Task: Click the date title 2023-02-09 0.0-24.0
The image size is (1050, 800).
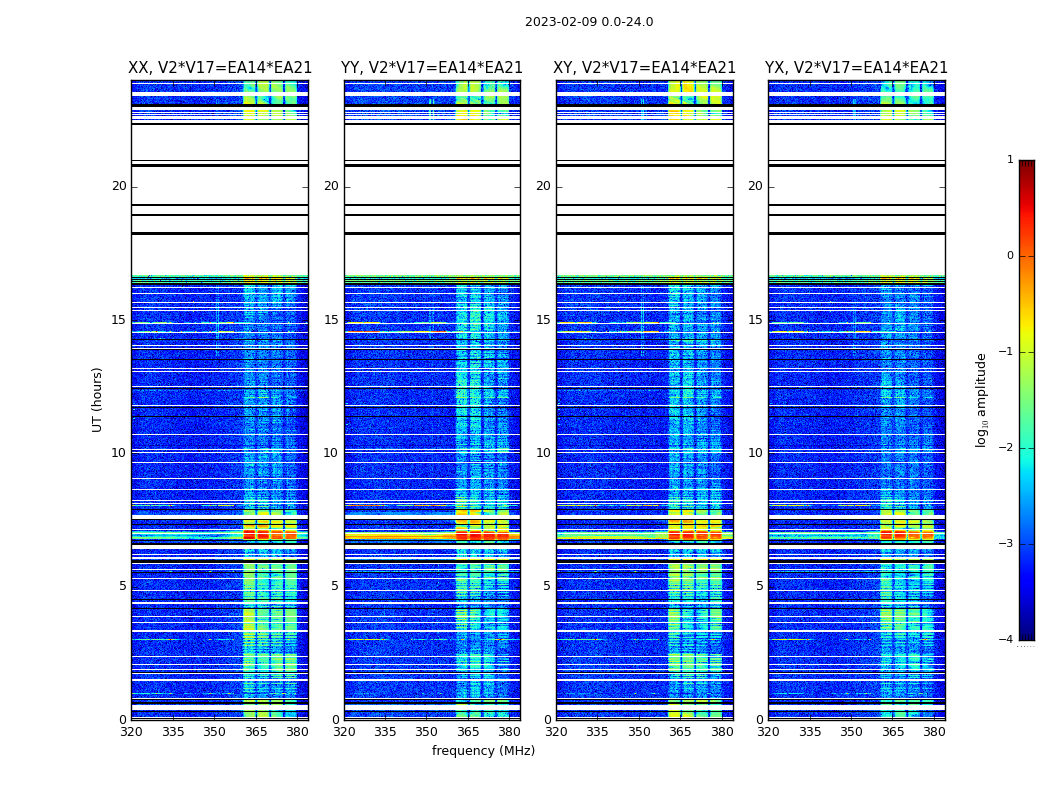Action: tap(589, 22)
